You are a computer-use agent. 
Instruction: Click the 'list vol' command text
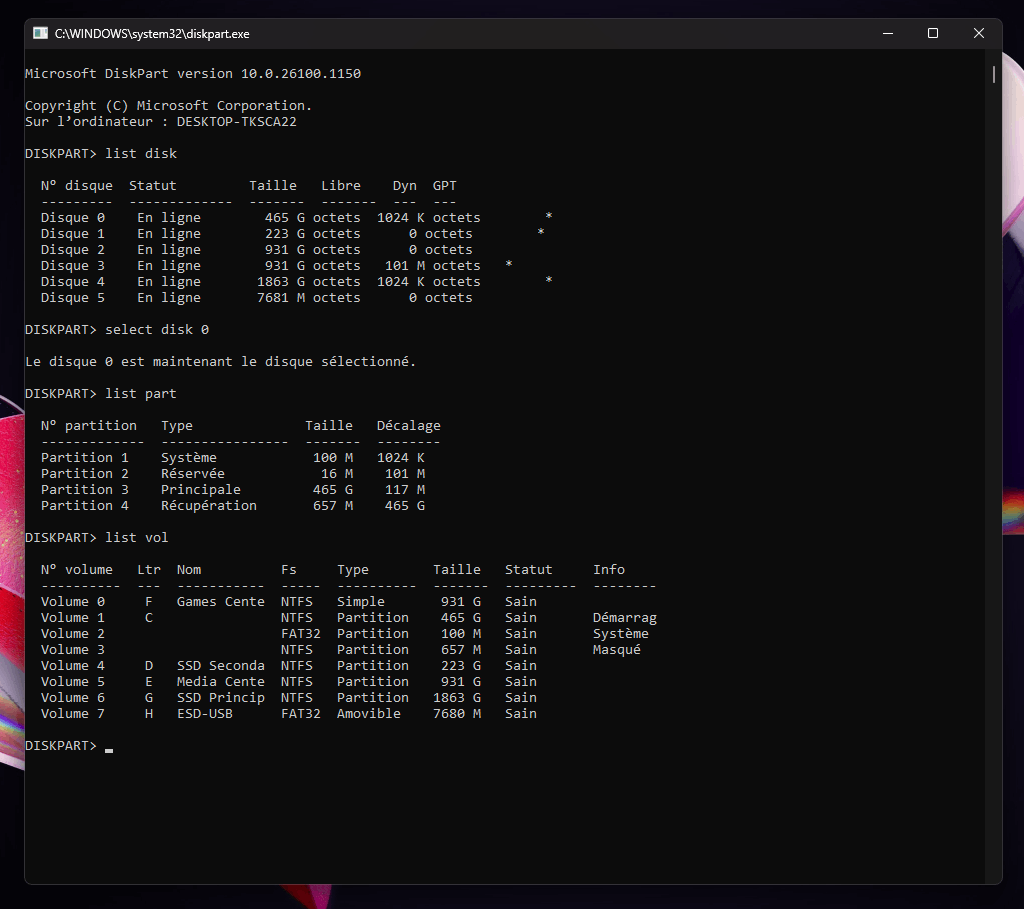coord(136,537)
